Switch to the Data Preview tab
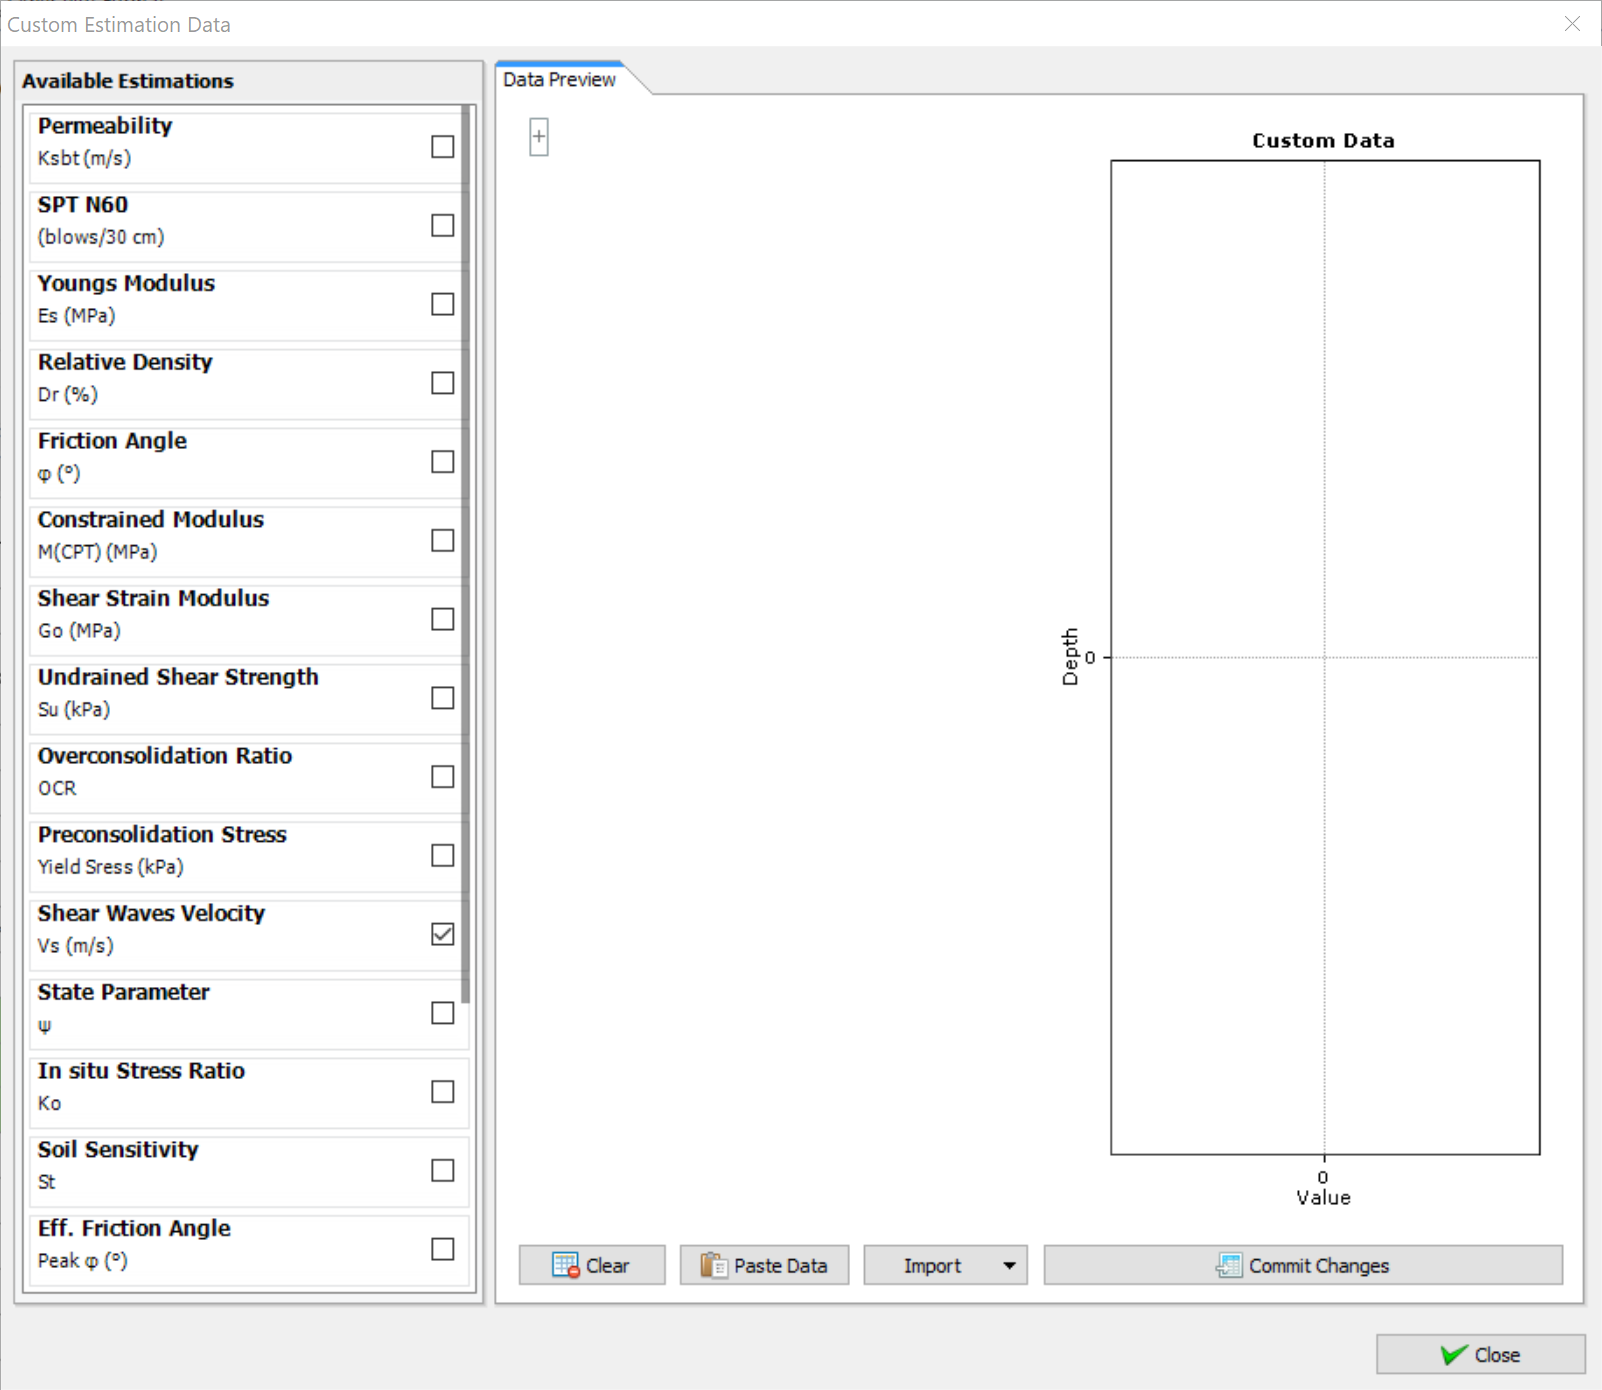The height and width of the screenshot is (1390, 1602). (559, 79)
